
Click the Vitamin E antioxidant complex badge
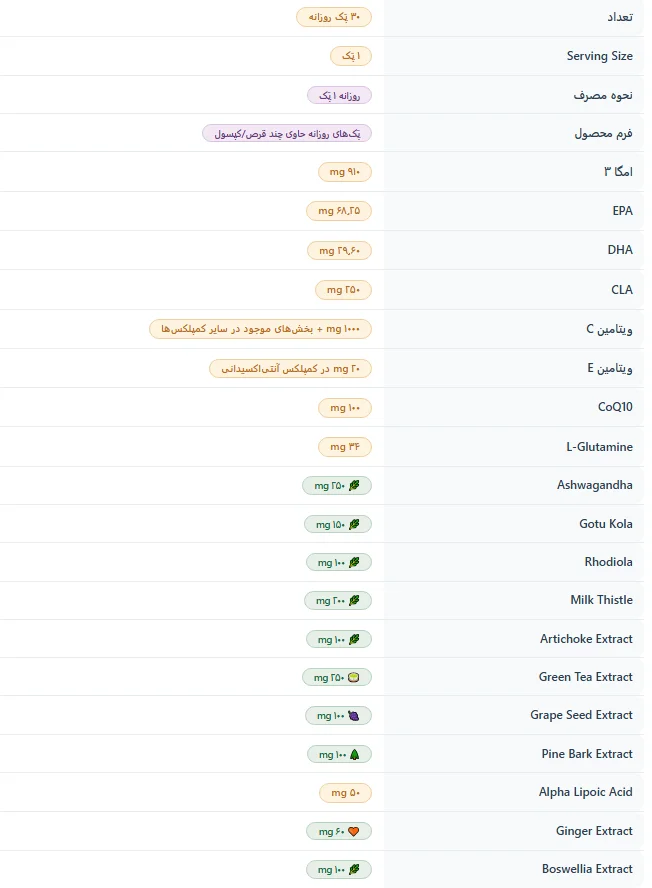click(x=290, y=369)
